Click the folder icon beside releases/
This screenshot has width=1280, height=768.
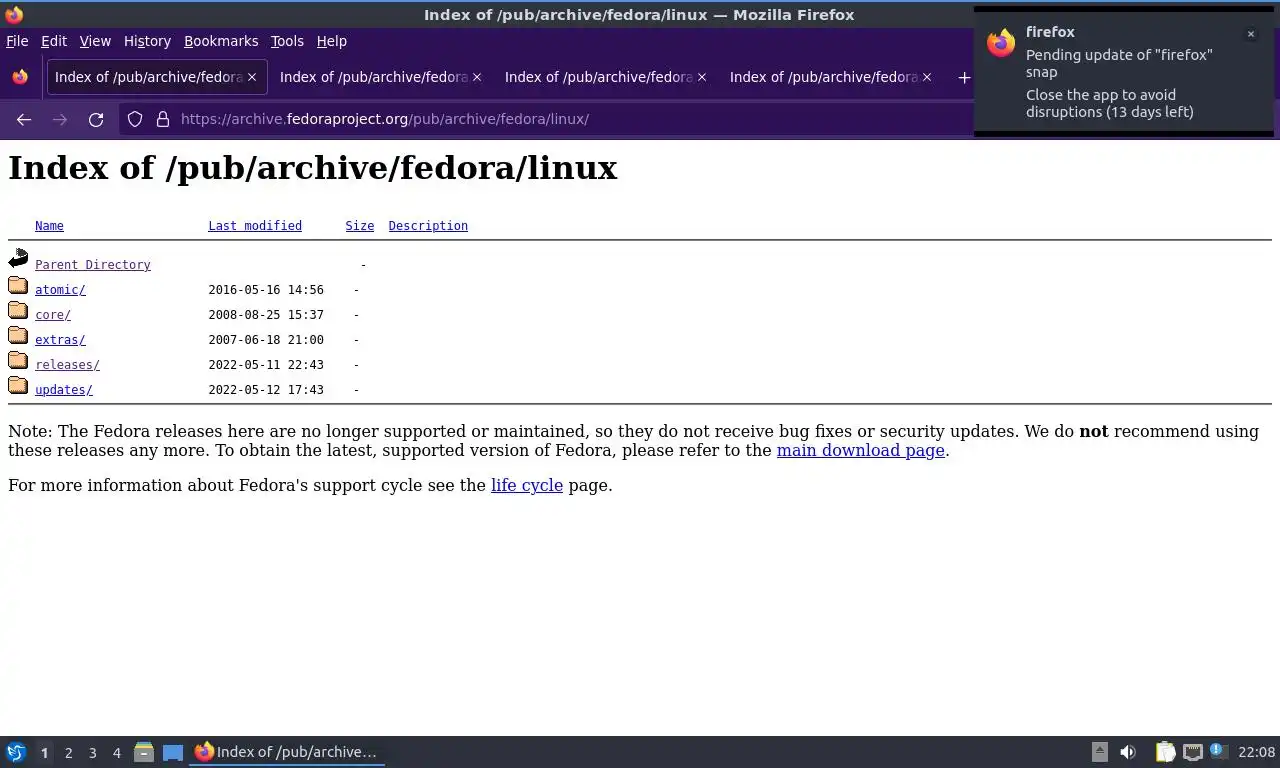point(18,360)
